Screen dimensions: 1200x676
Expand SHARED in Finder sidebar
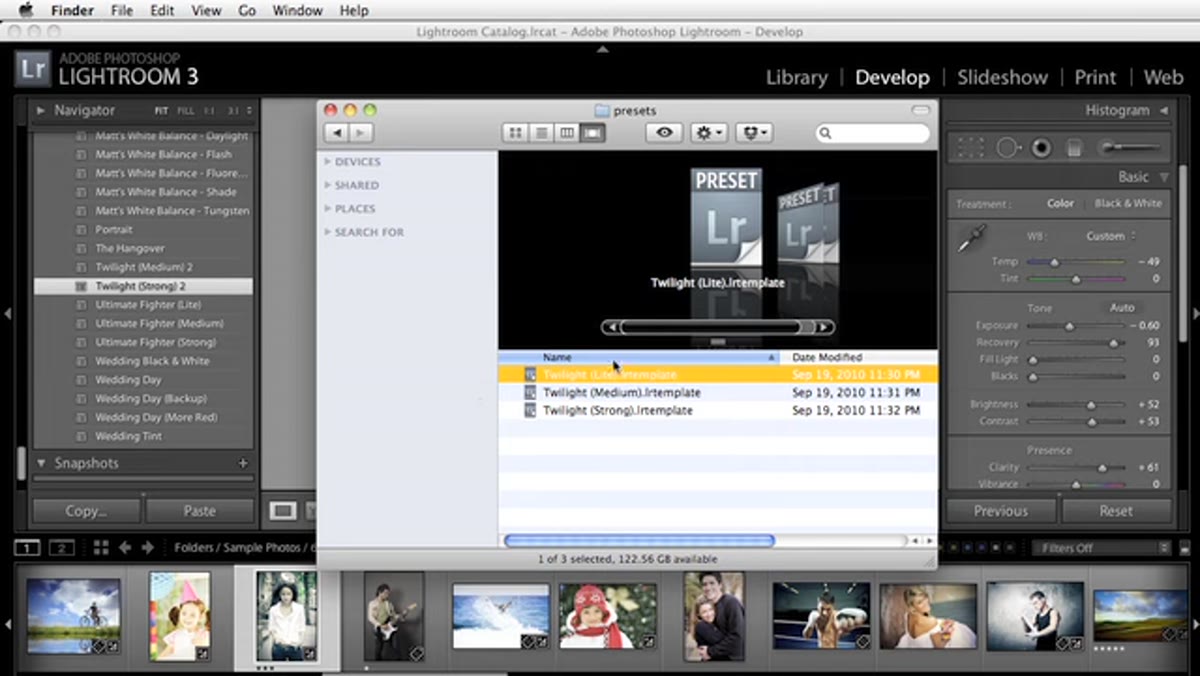[x=328, y=185]
